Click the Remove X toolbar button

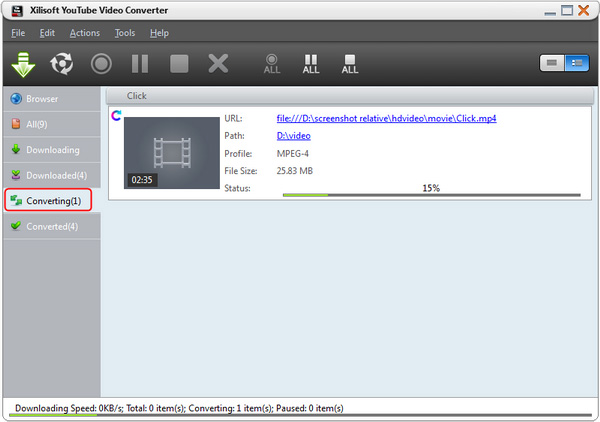(218, 64)
